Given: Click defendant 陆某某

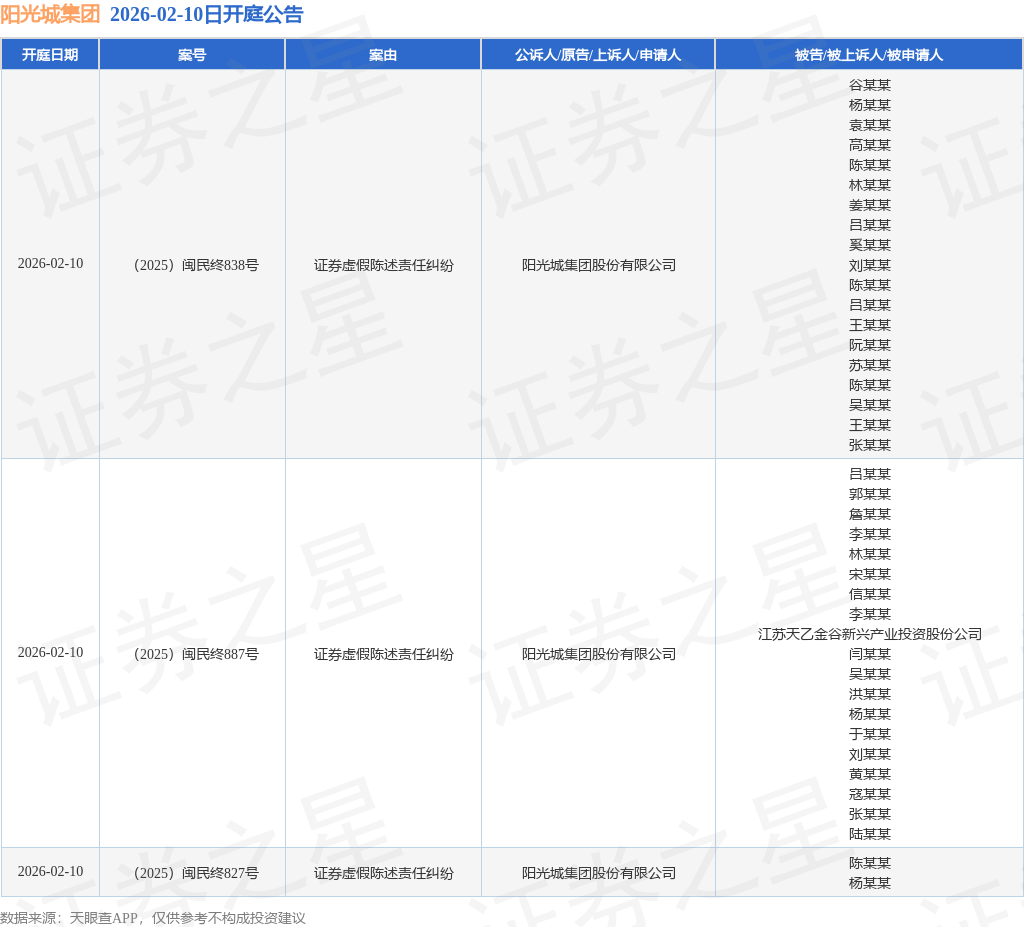Looking at the screenshot, I should coord(870,834).
